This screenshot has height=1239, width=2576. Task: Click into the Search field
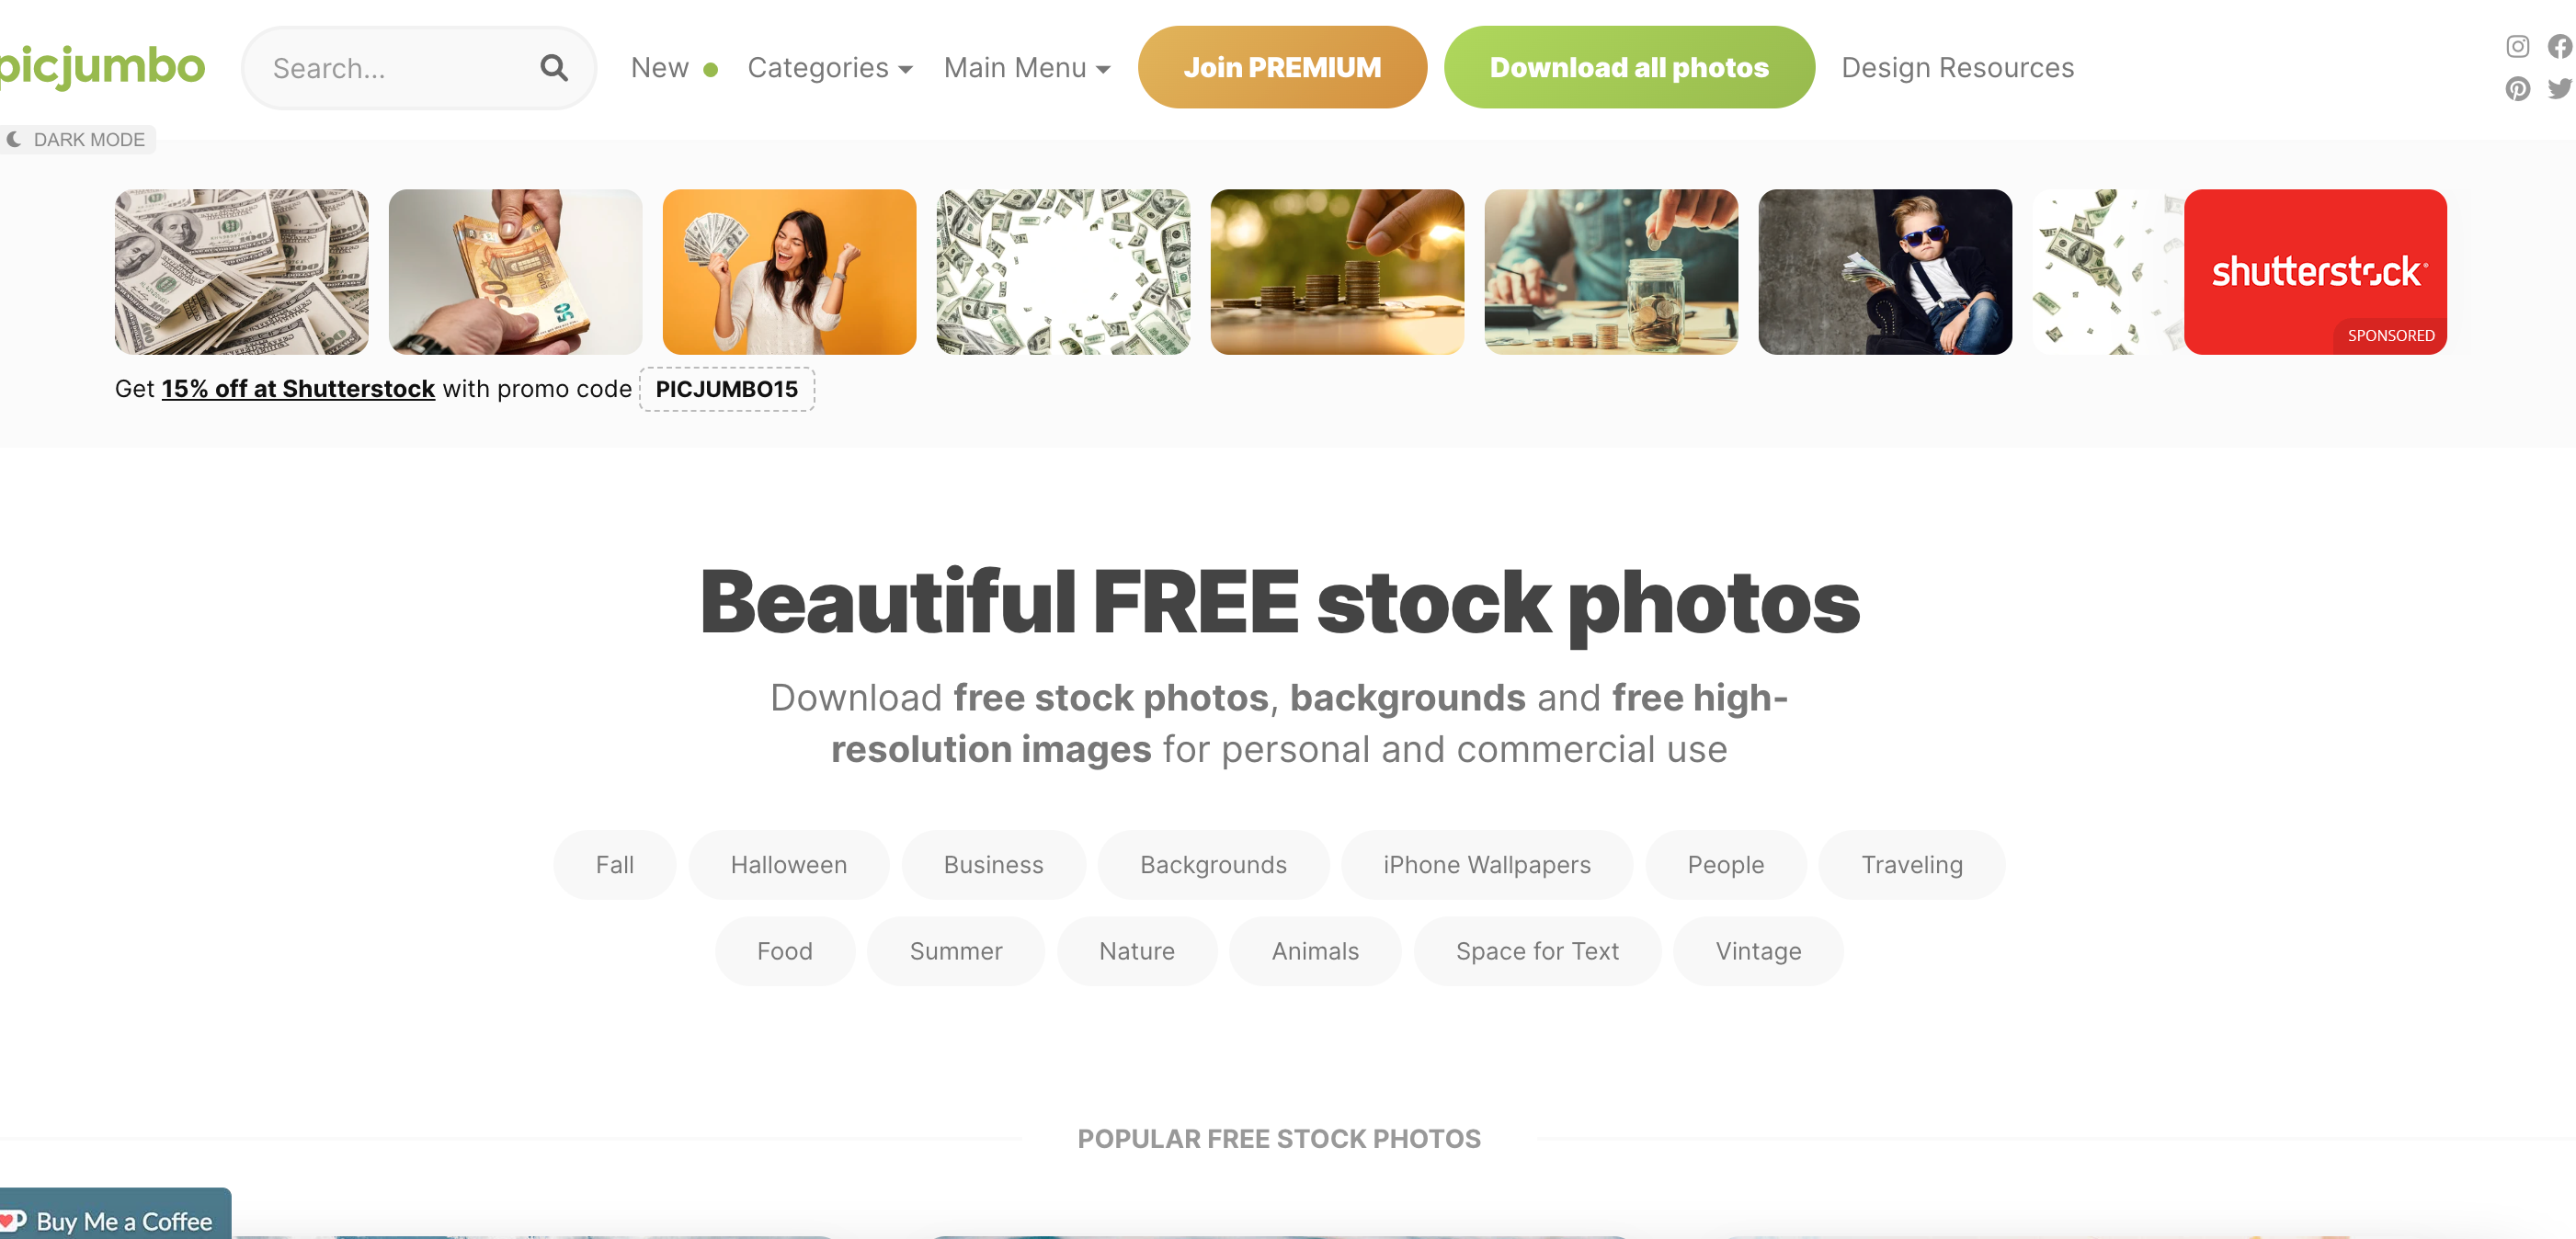(400, 68)
